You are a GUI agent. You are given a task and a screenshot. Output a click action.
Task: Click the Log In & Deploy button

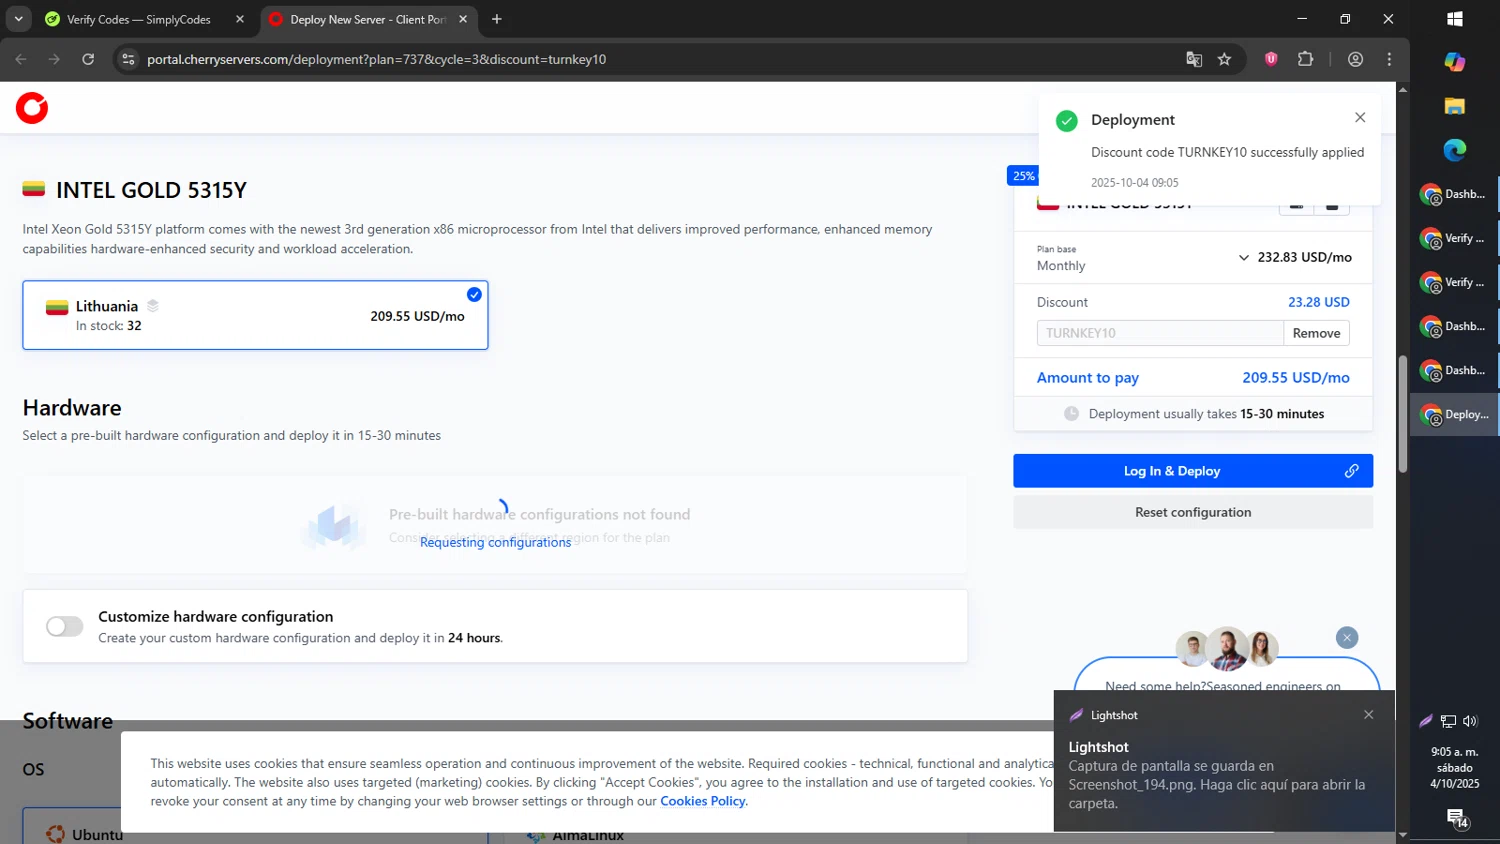[1193, 471]
